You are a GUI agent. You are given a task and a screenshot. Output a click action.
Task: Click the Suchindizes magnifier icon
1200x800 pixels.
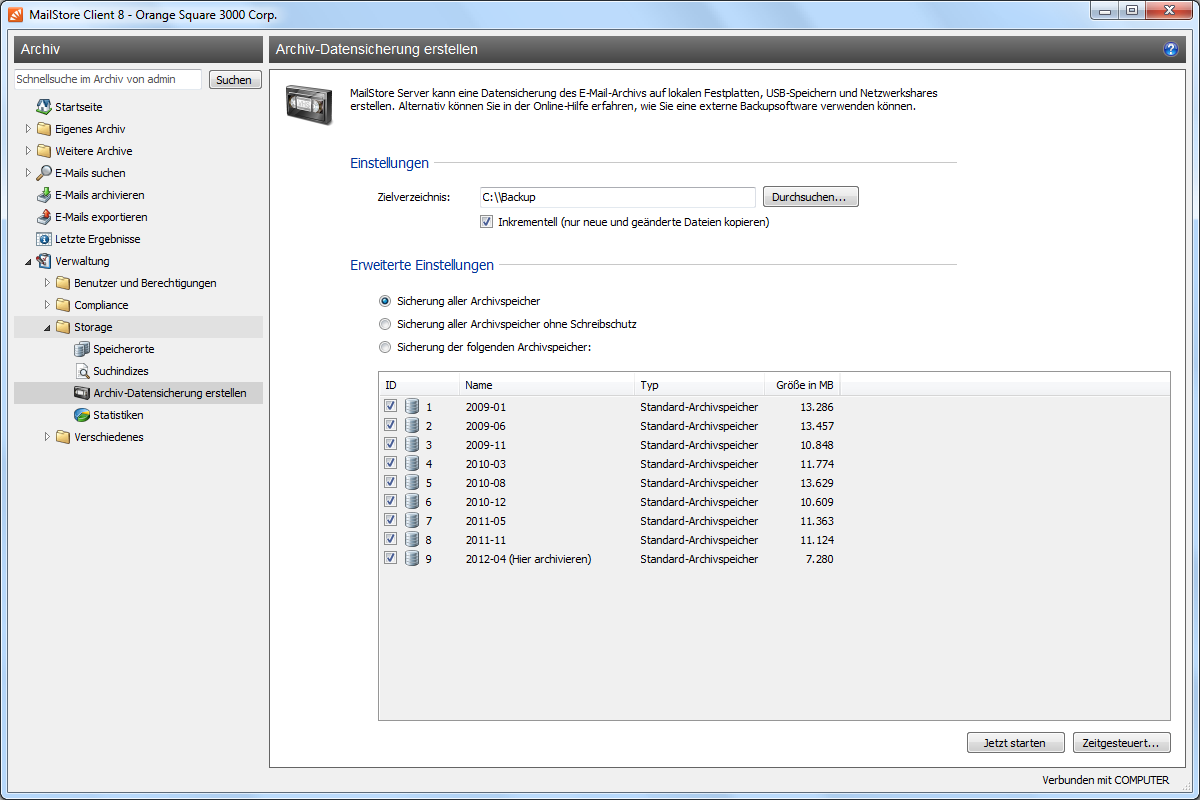(82, 371)
